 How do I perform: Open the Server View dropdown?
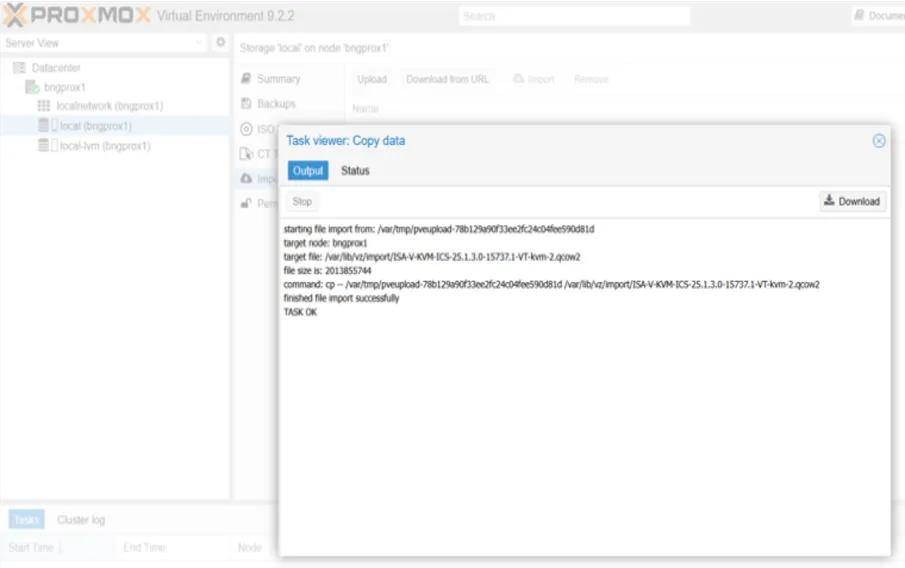(104, 43)
